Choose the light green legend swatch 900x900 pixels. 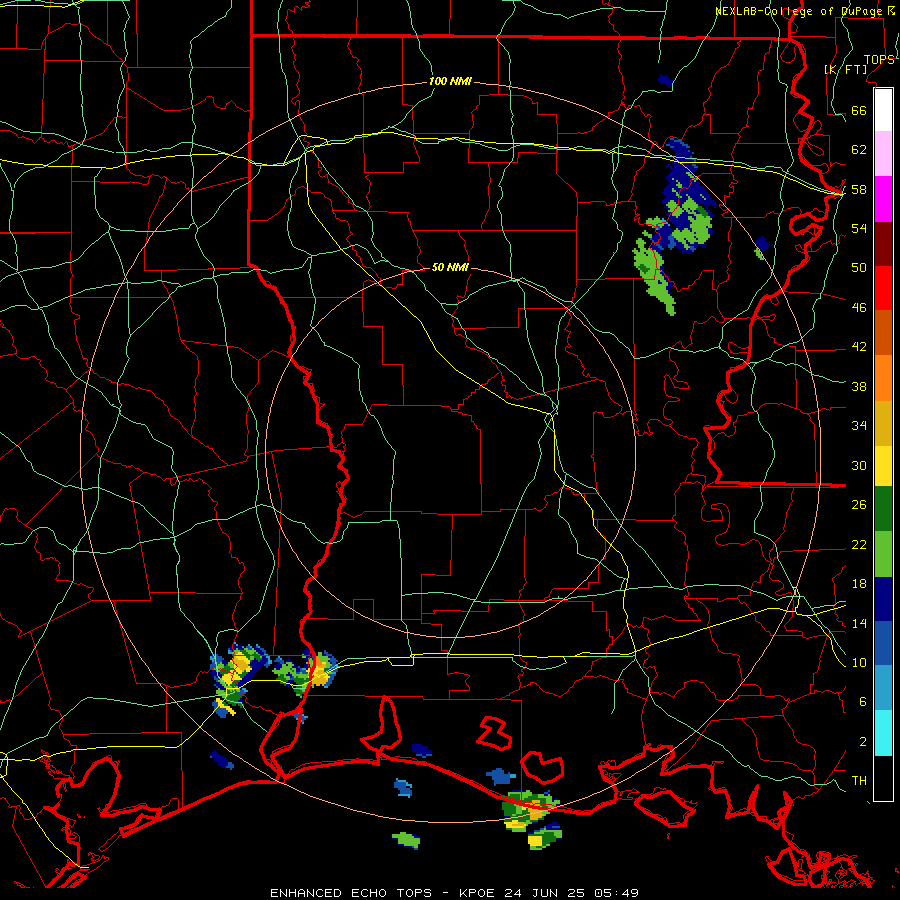883,554
